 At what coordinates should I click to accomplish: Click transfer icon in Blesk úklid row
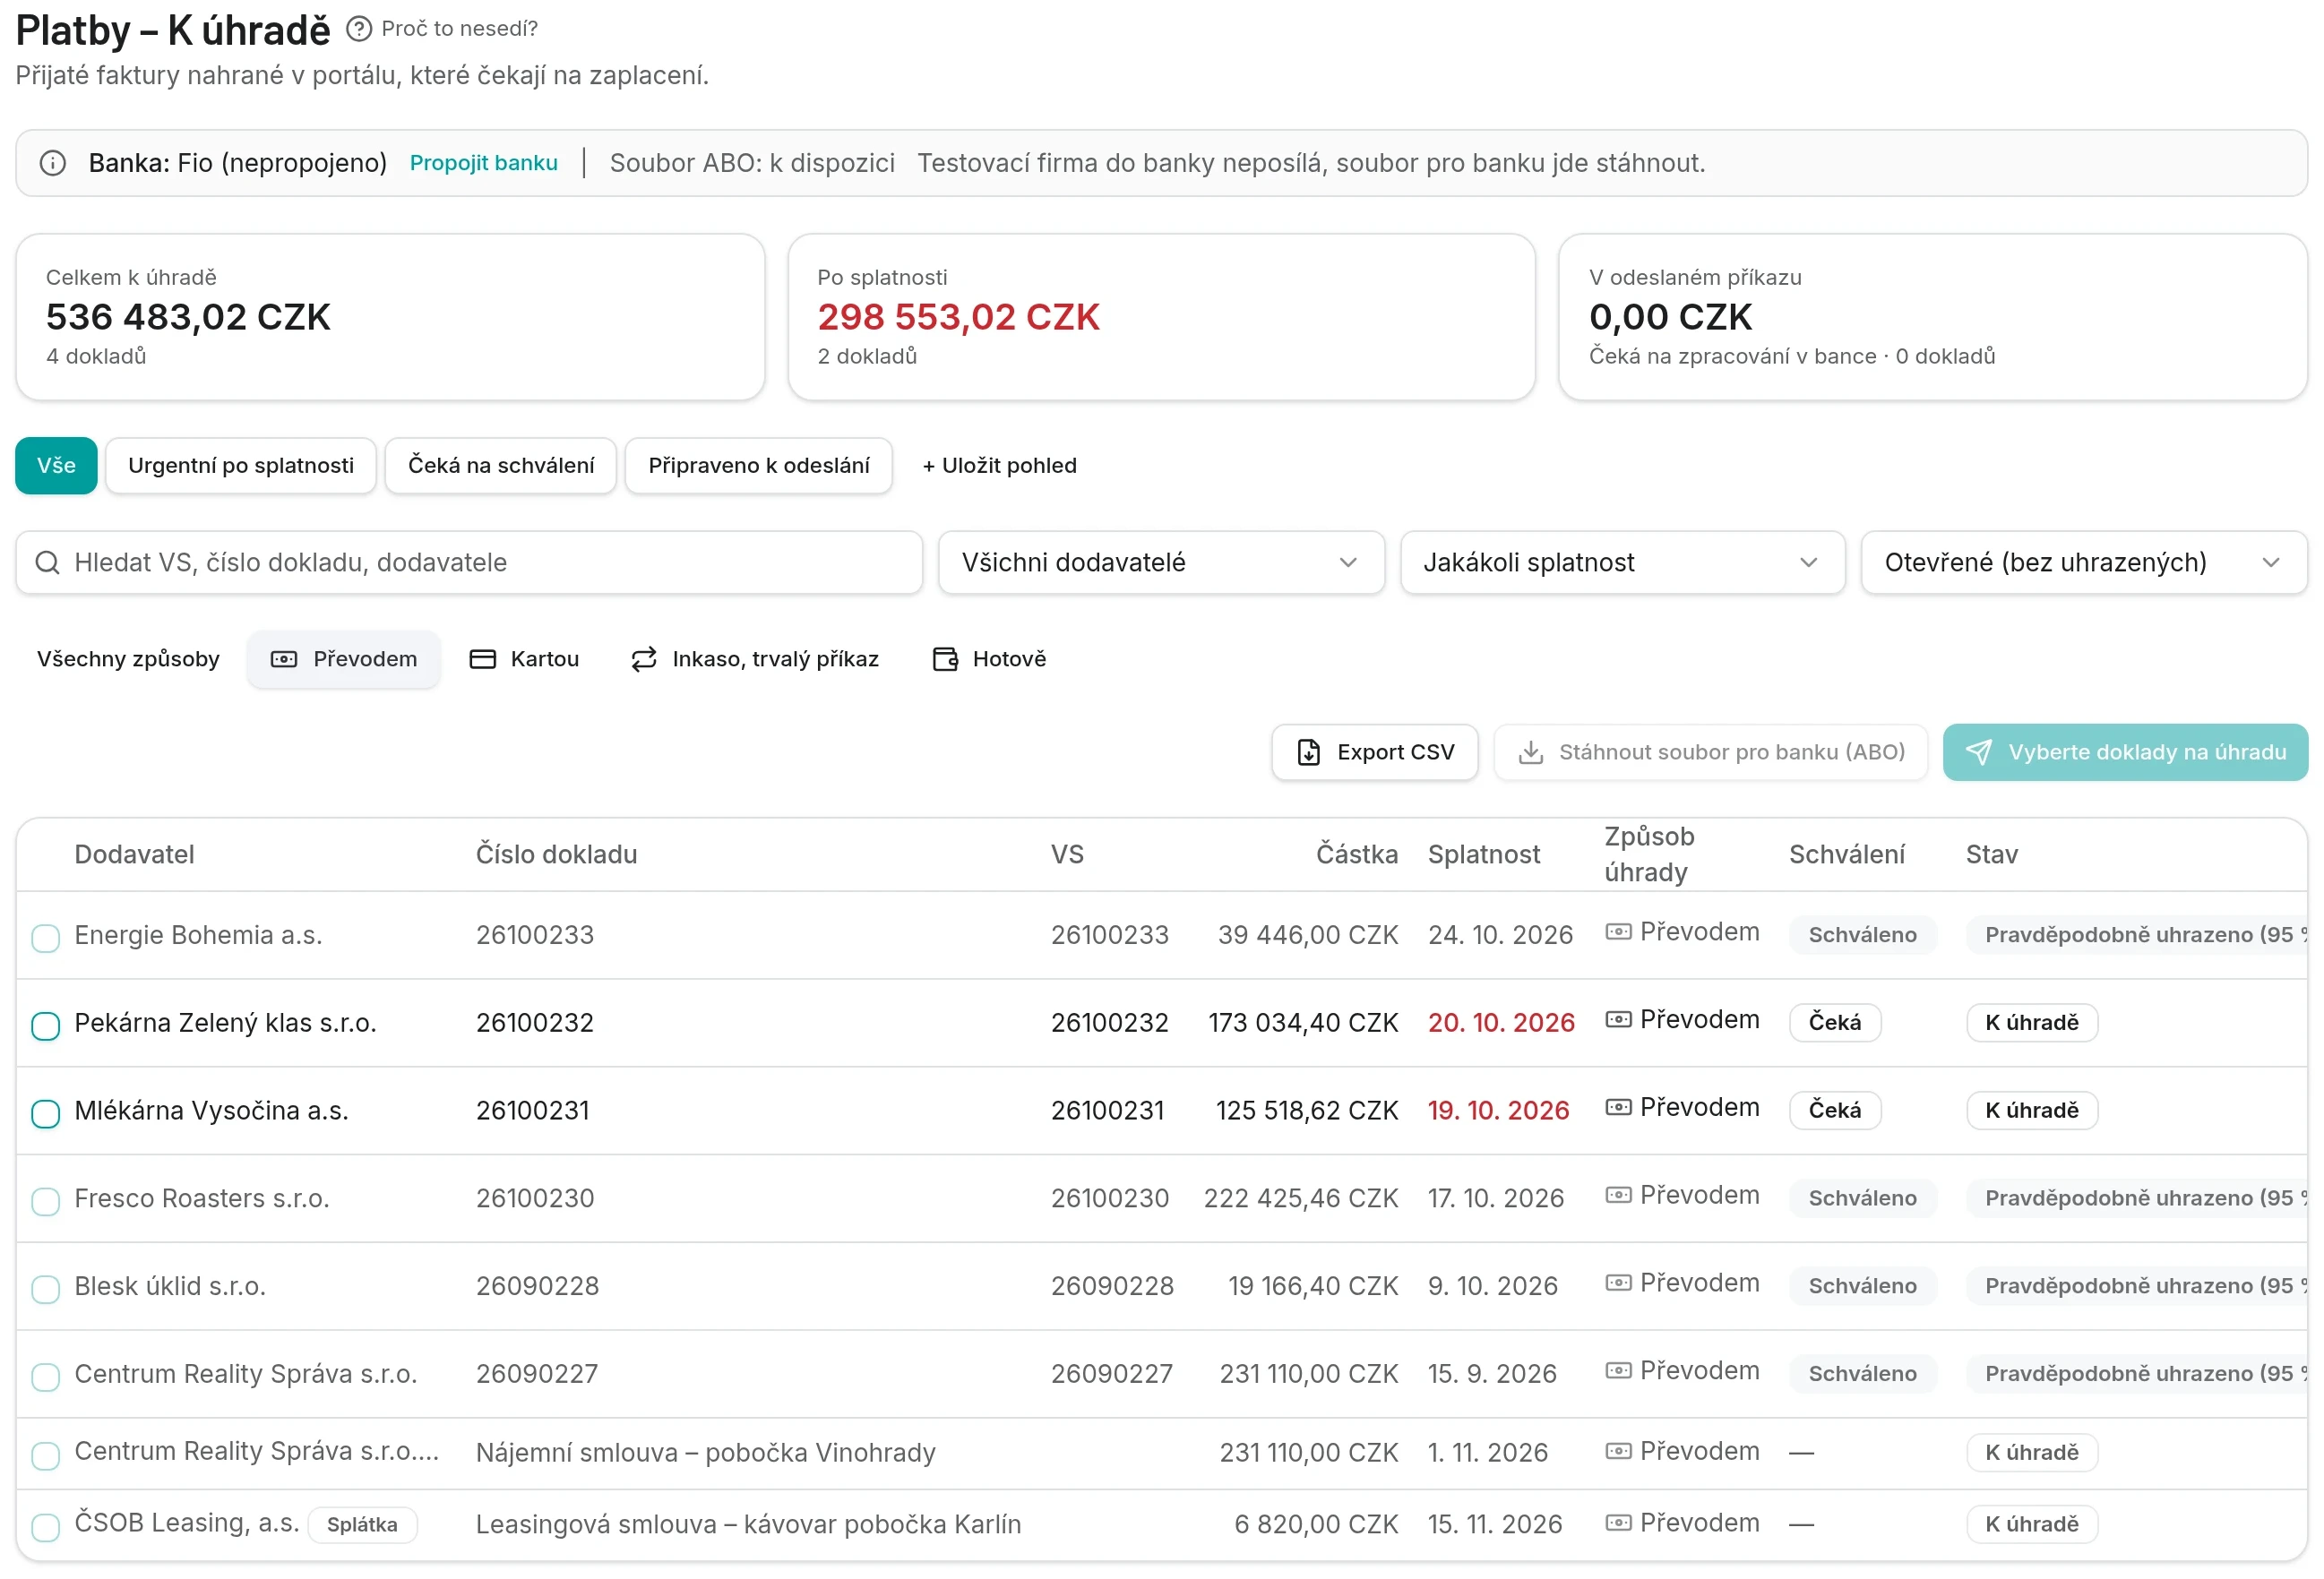1619,1285
